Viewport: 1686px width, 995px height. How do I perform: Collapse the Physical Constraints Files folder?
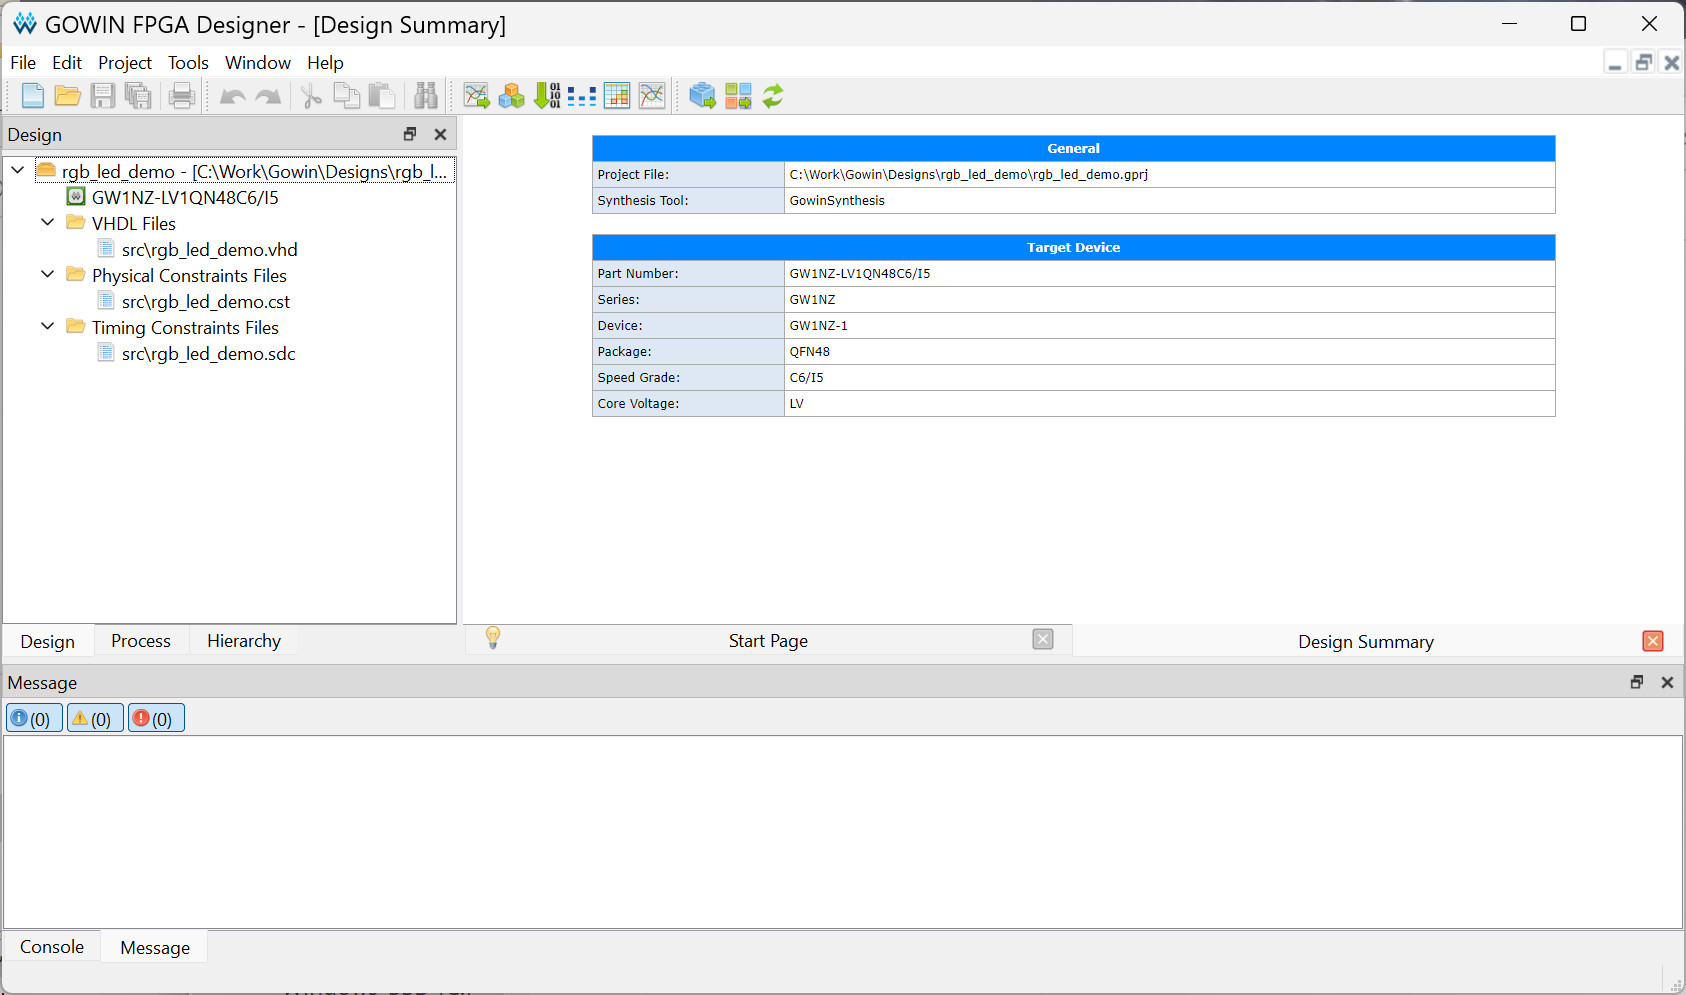(x=48, y=274)
